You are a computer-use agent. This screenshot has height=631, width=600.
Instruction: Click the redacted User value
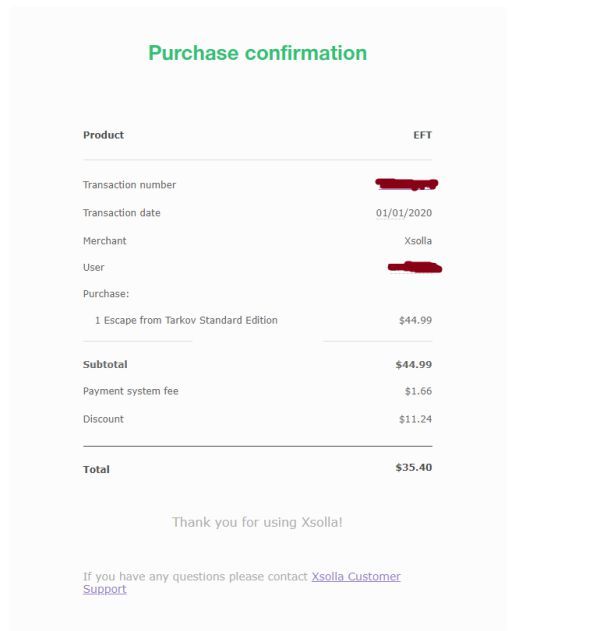click(x=414, y=267)
